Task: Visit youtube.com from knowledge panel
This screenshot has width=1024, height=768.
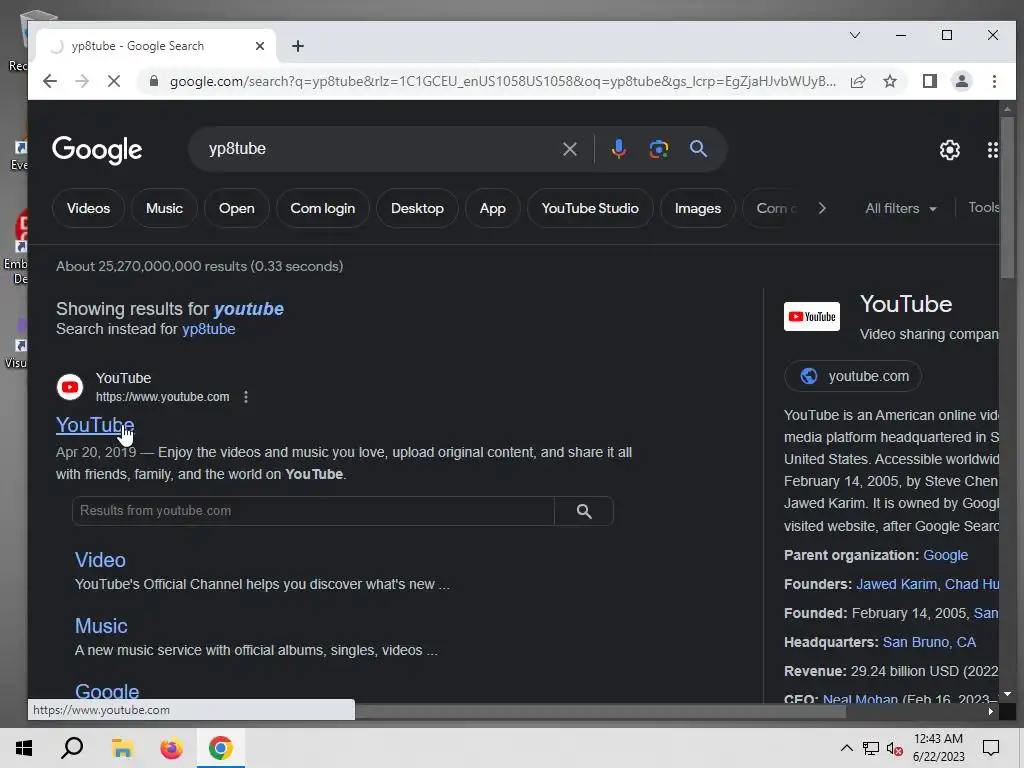Action: click(x=853, y=376)
